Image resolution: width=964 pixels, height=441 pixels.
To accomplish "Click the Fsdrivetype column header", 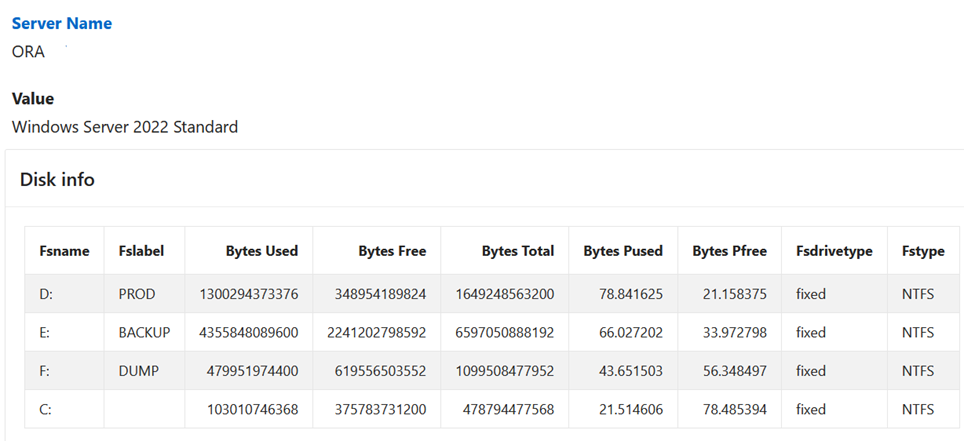I will click(x=835, y=251).
